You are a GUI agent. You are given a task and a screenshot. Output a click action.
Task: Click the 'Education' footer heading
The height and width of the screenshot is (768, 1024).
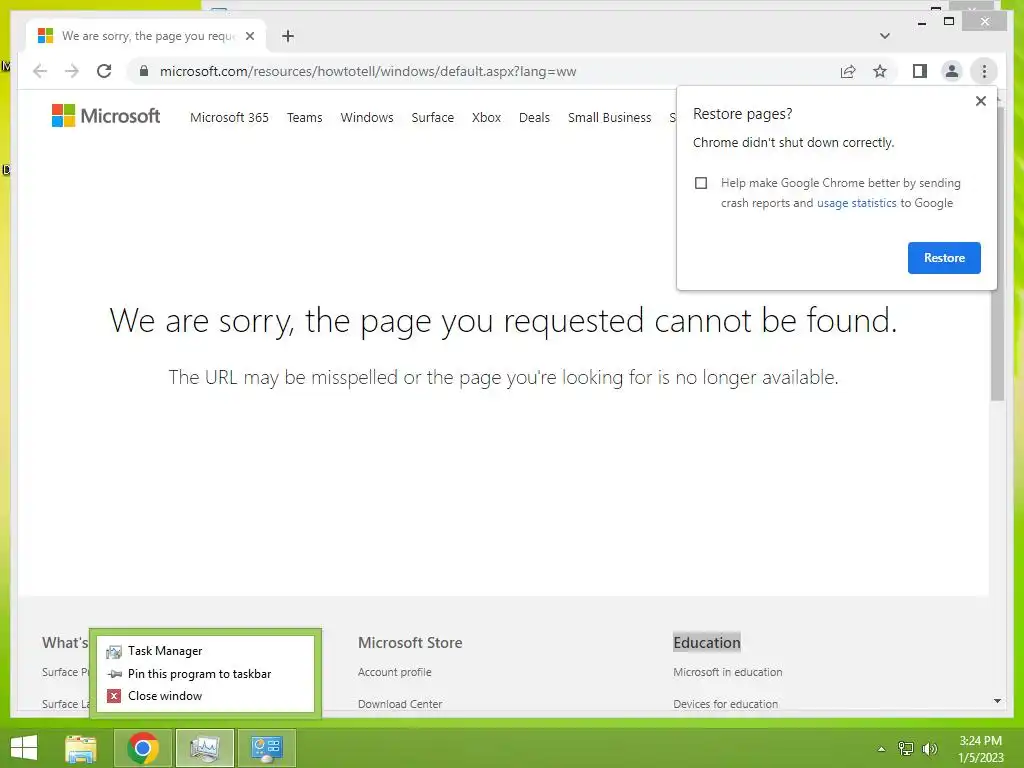click(707, 643)
